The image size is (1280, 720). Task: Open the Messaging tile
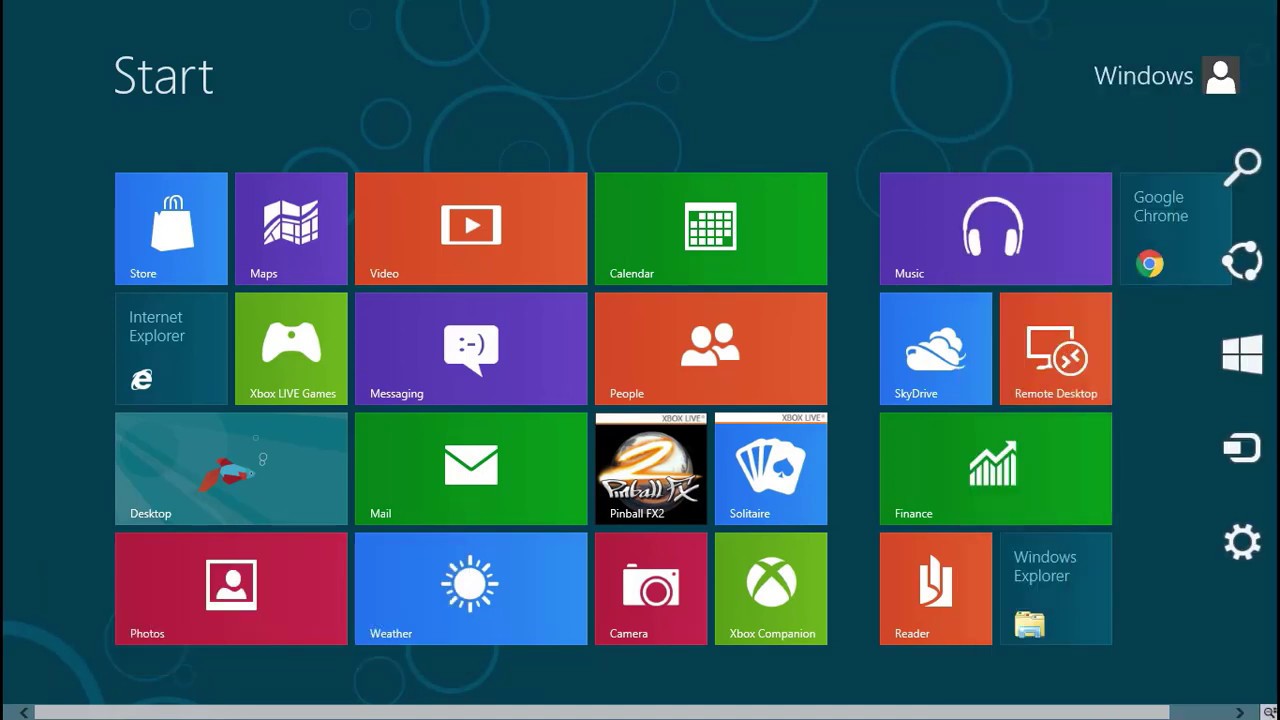tap(471, 349)
